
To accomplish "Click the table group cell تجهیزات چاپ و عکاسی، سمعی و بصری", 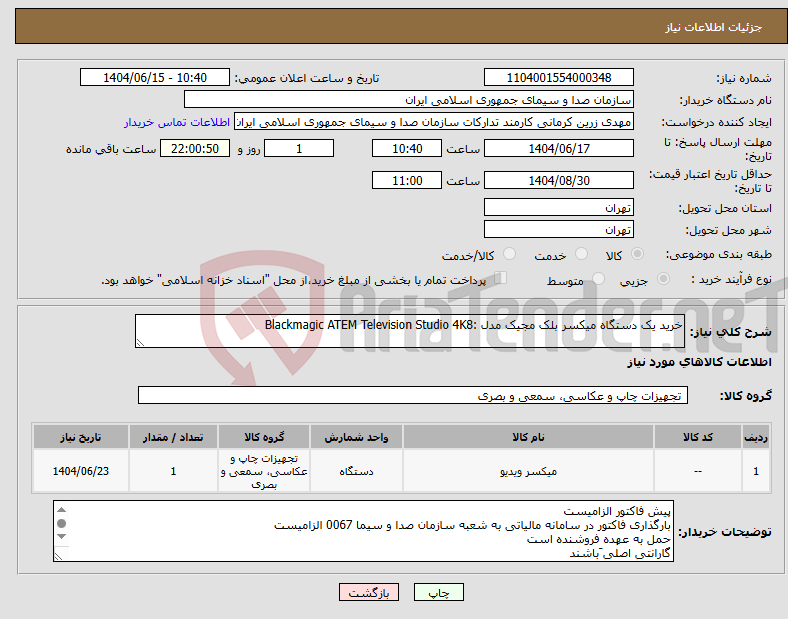I will pyautogui.click(x=264, y=471).
